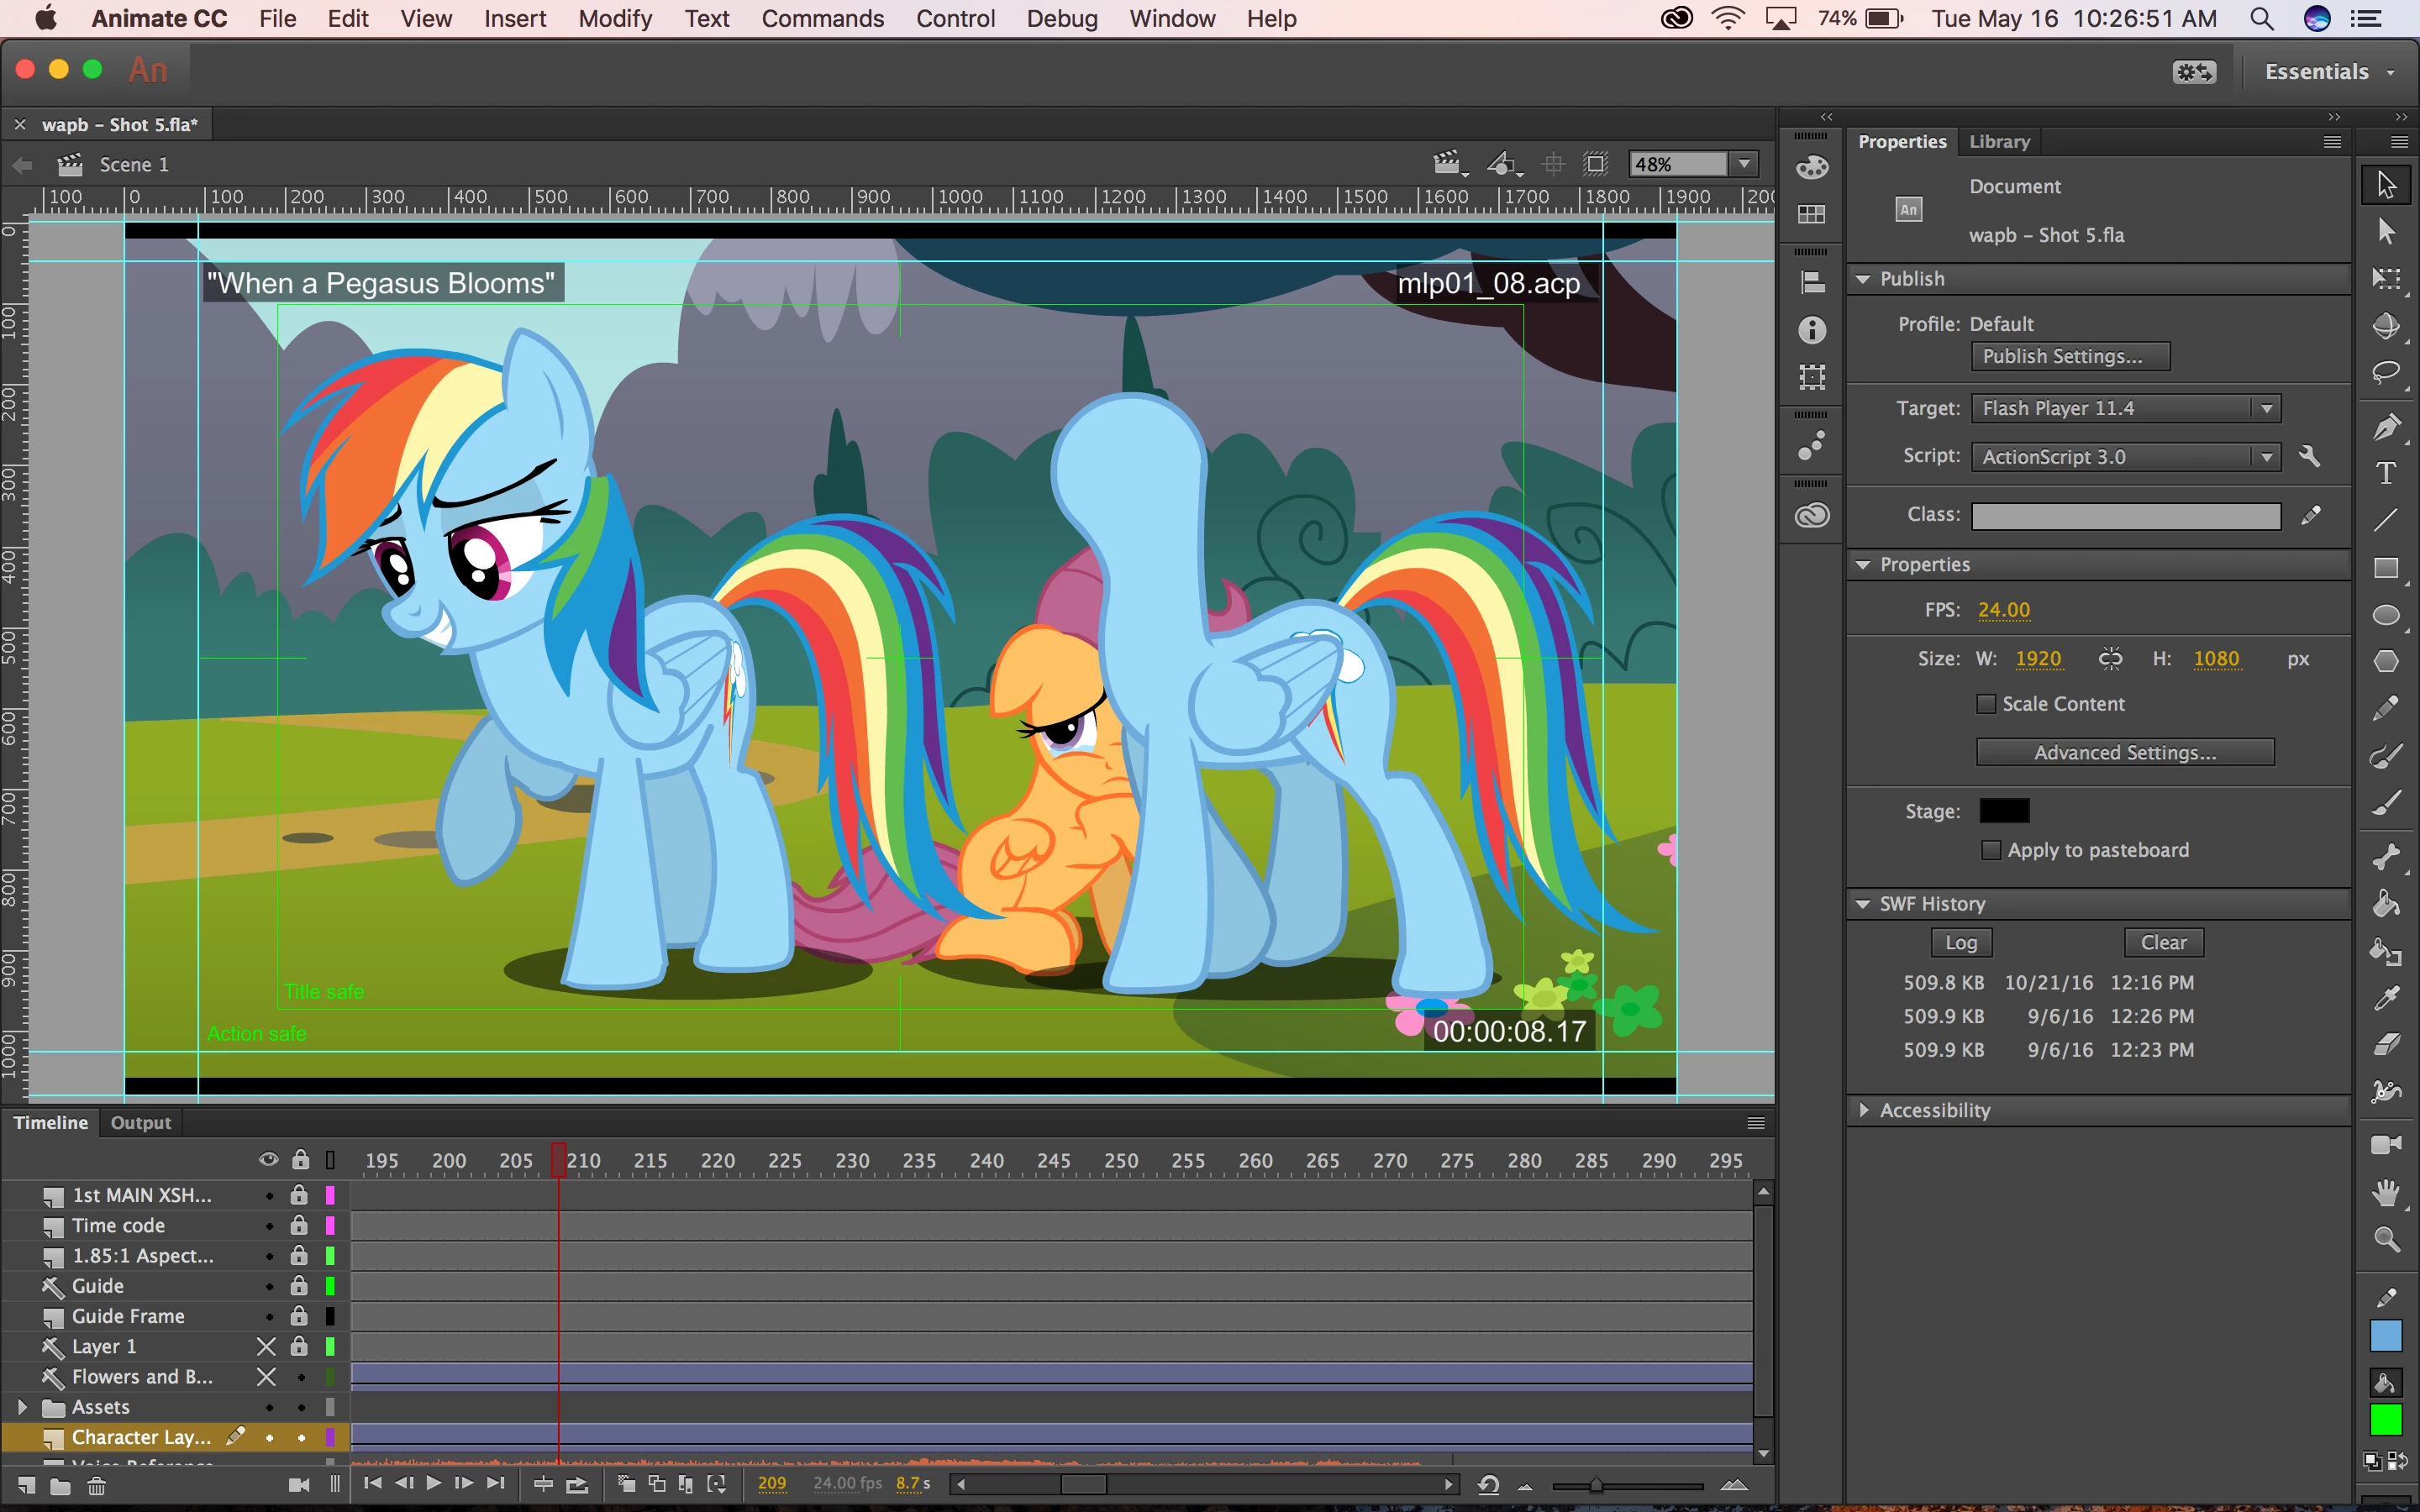Open the Target Flash Player dropdown
The width and height of the screenshot is (2420, 1512).
2126,408
